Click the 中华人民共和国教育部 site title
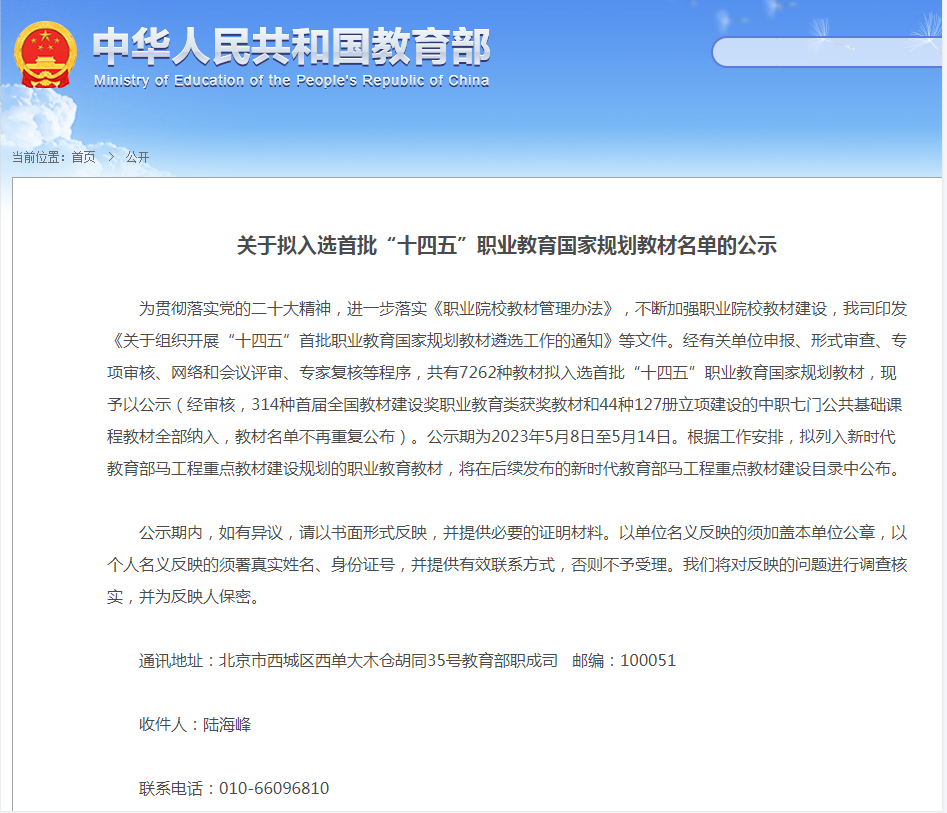This screenshot has height=813, width=947. coord(291,45)
